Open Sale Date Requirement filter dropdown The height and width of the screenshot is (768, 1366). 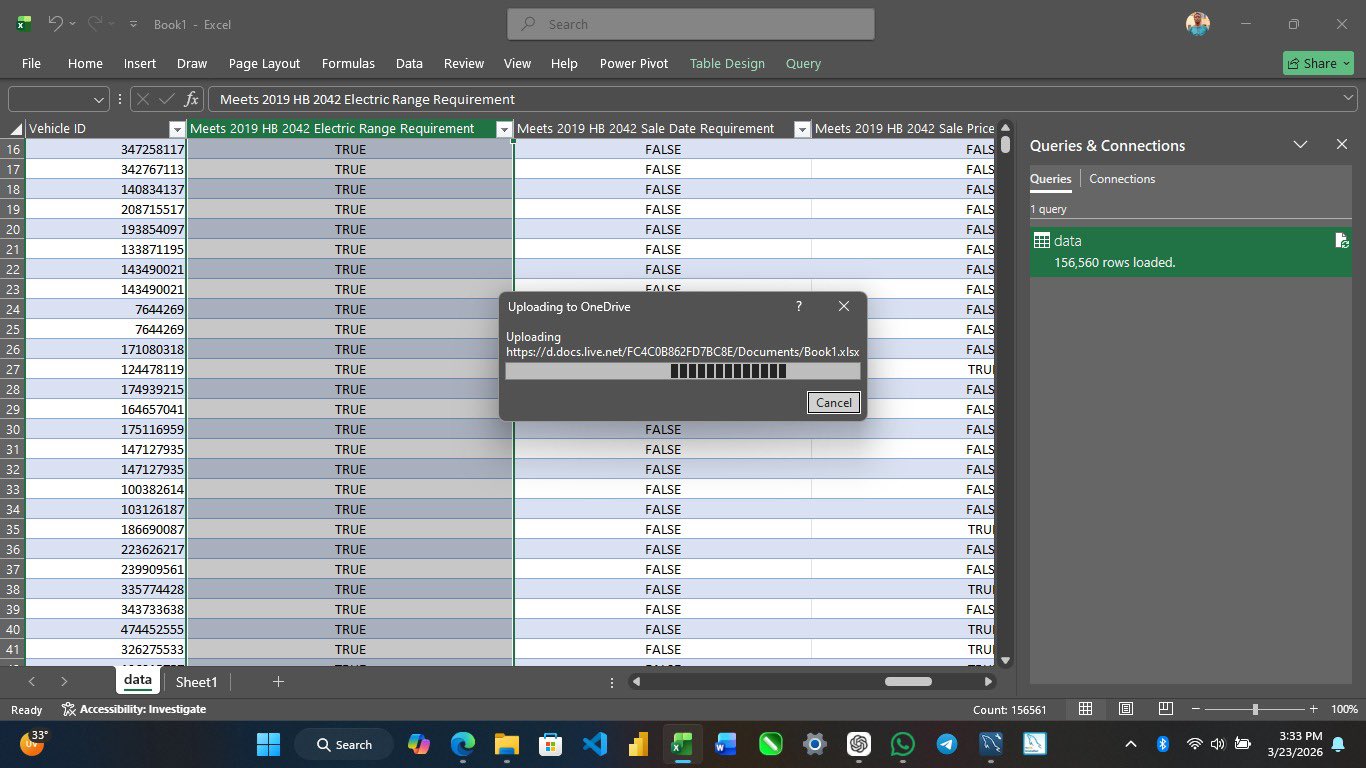click(x=801, y=129)
